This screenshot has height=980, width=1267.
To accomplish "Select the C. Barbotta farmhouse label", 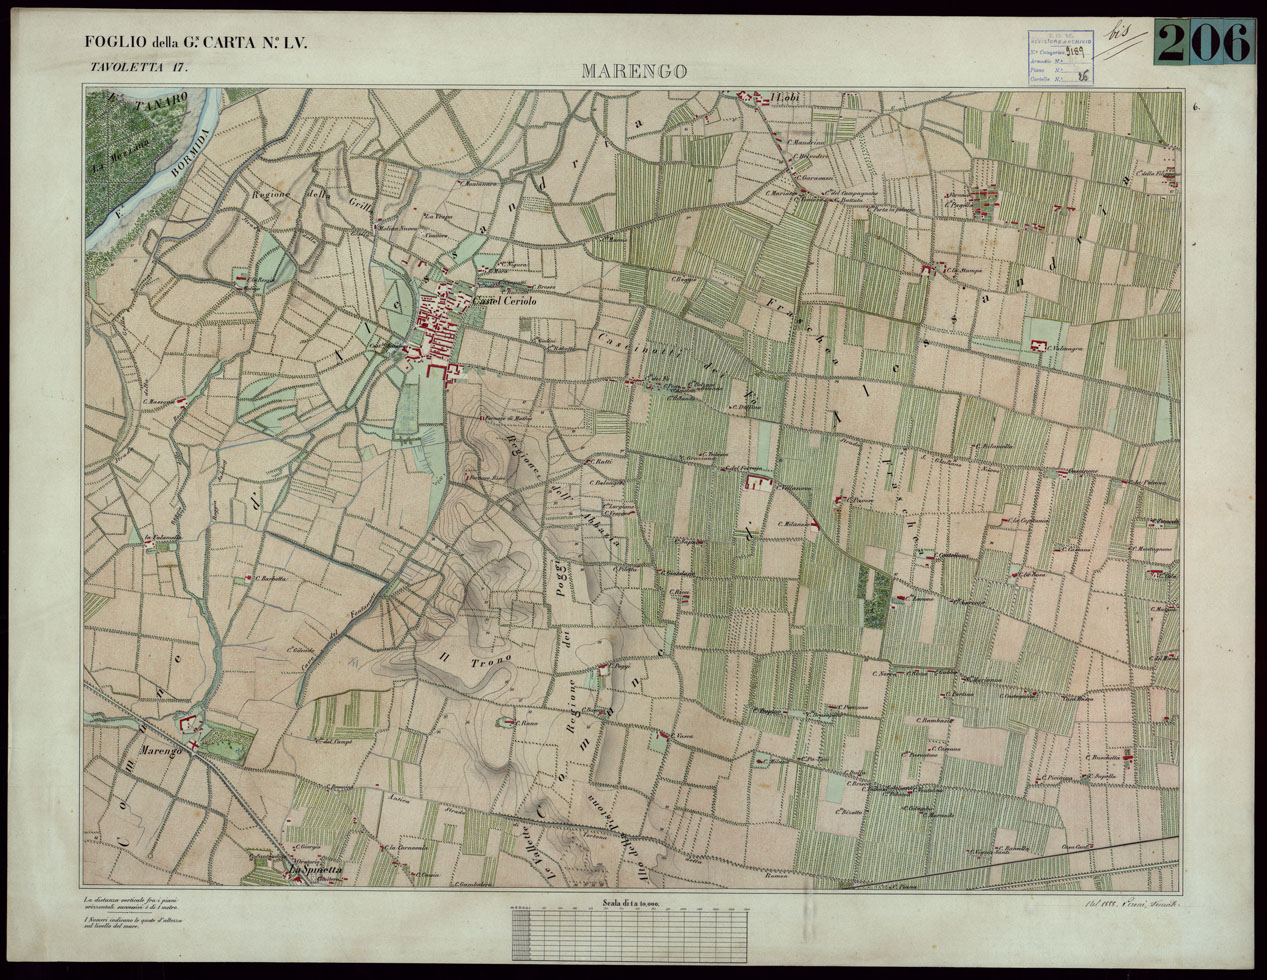I will pyautogui.click(x=270, y=578).
